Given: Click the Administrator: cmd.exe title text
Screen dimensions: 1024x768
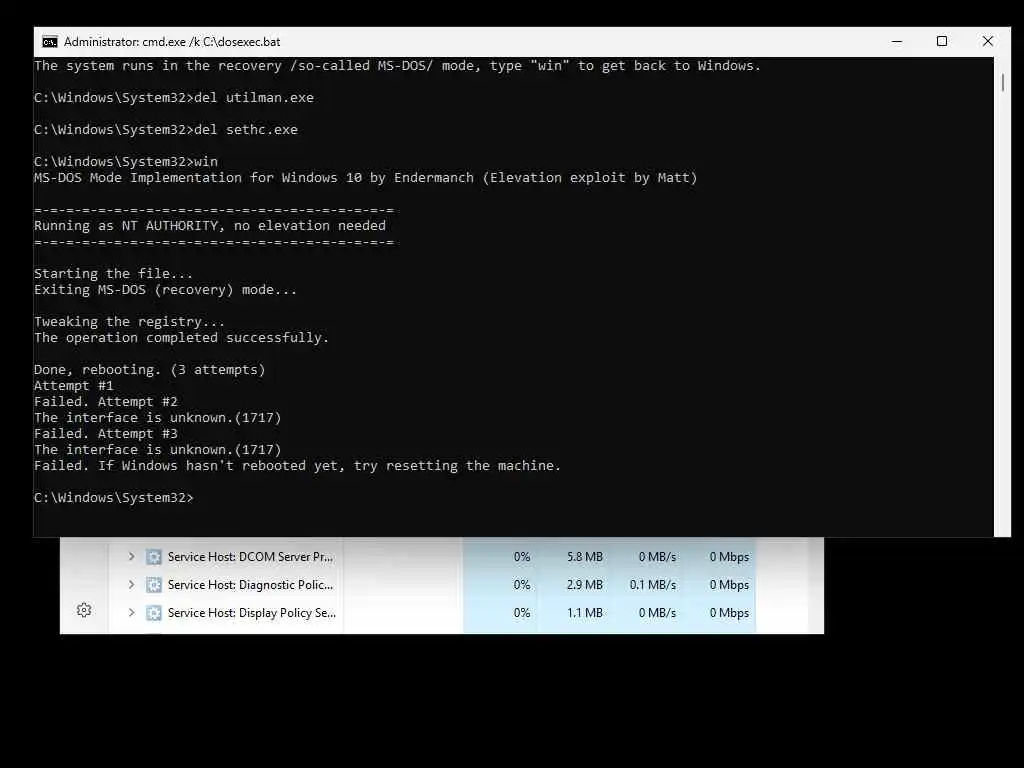Looking at the screenshot, I should point(172,42).
